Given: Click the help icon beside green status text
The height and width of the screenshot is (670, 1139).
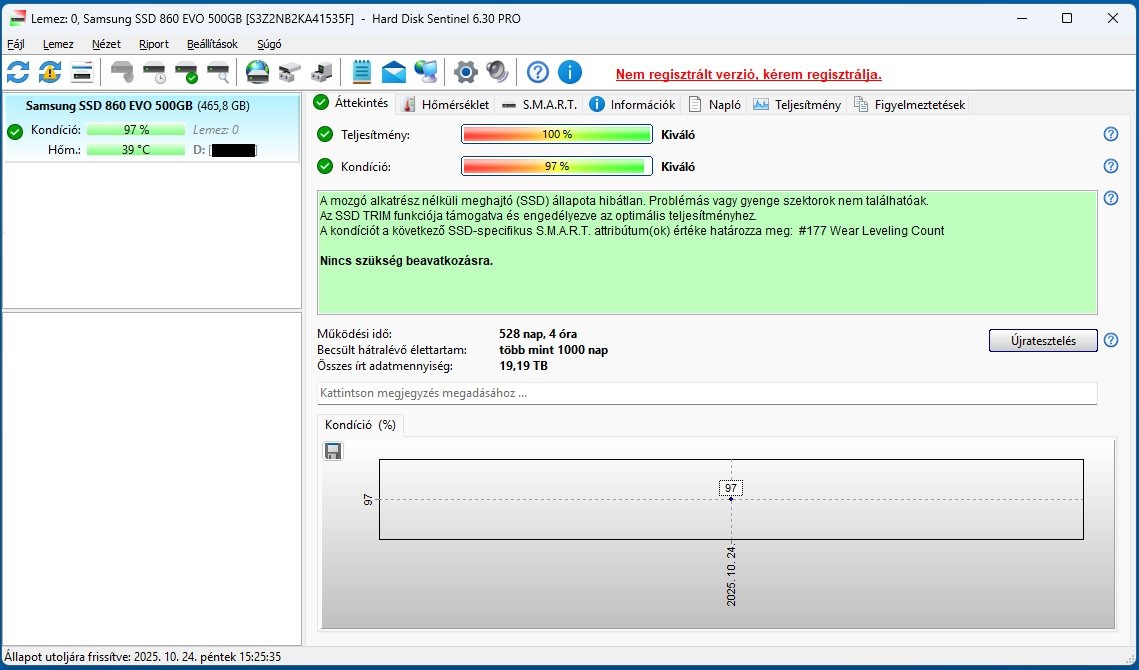Looking at the screenshot, I should 1111,198.
